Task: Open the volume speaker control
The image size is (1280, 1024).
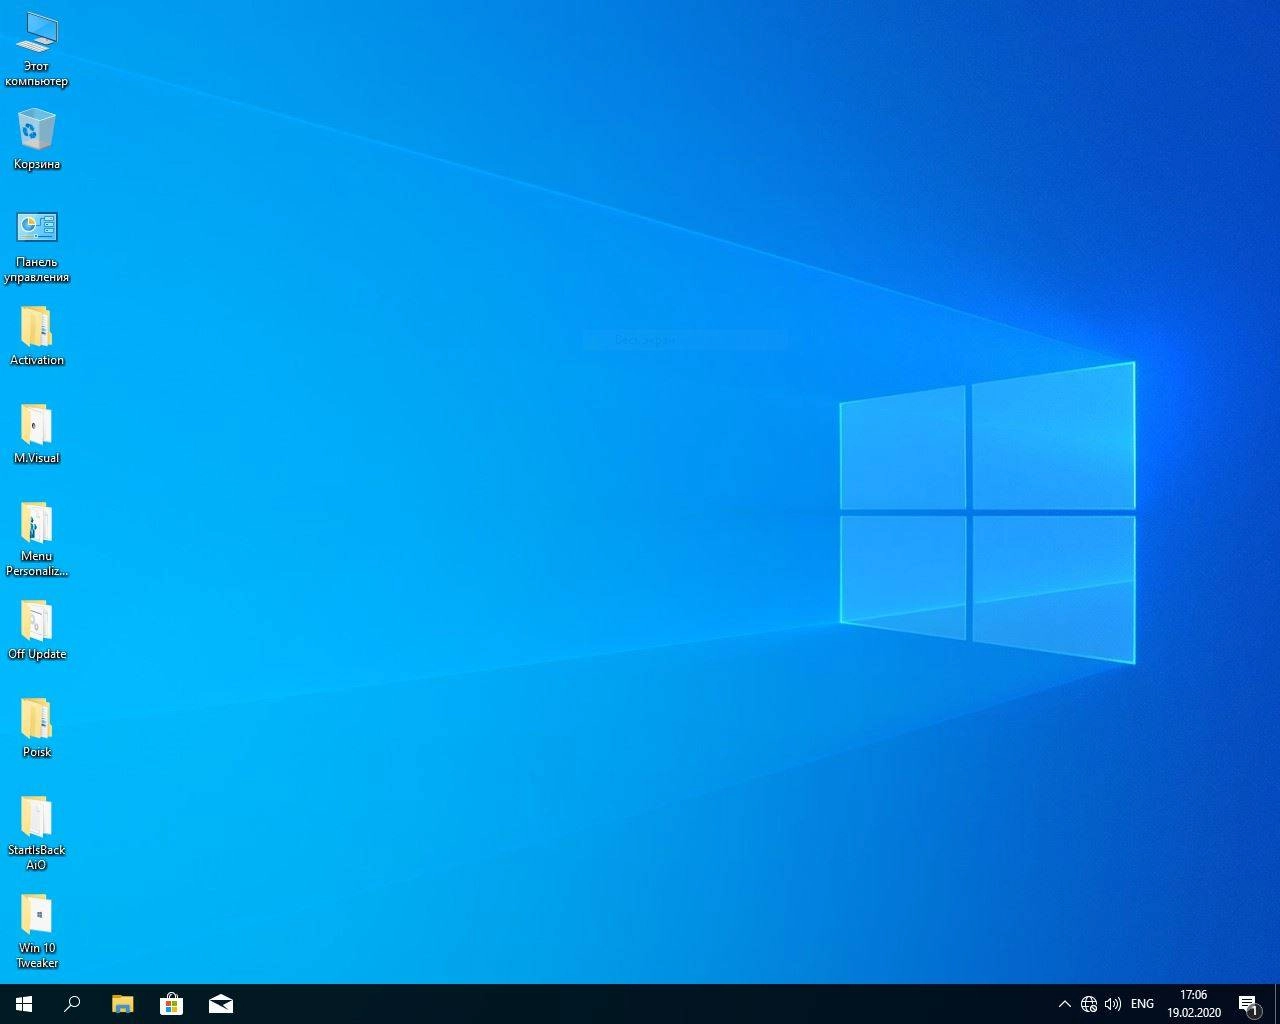Action: coord(1112,1004)
